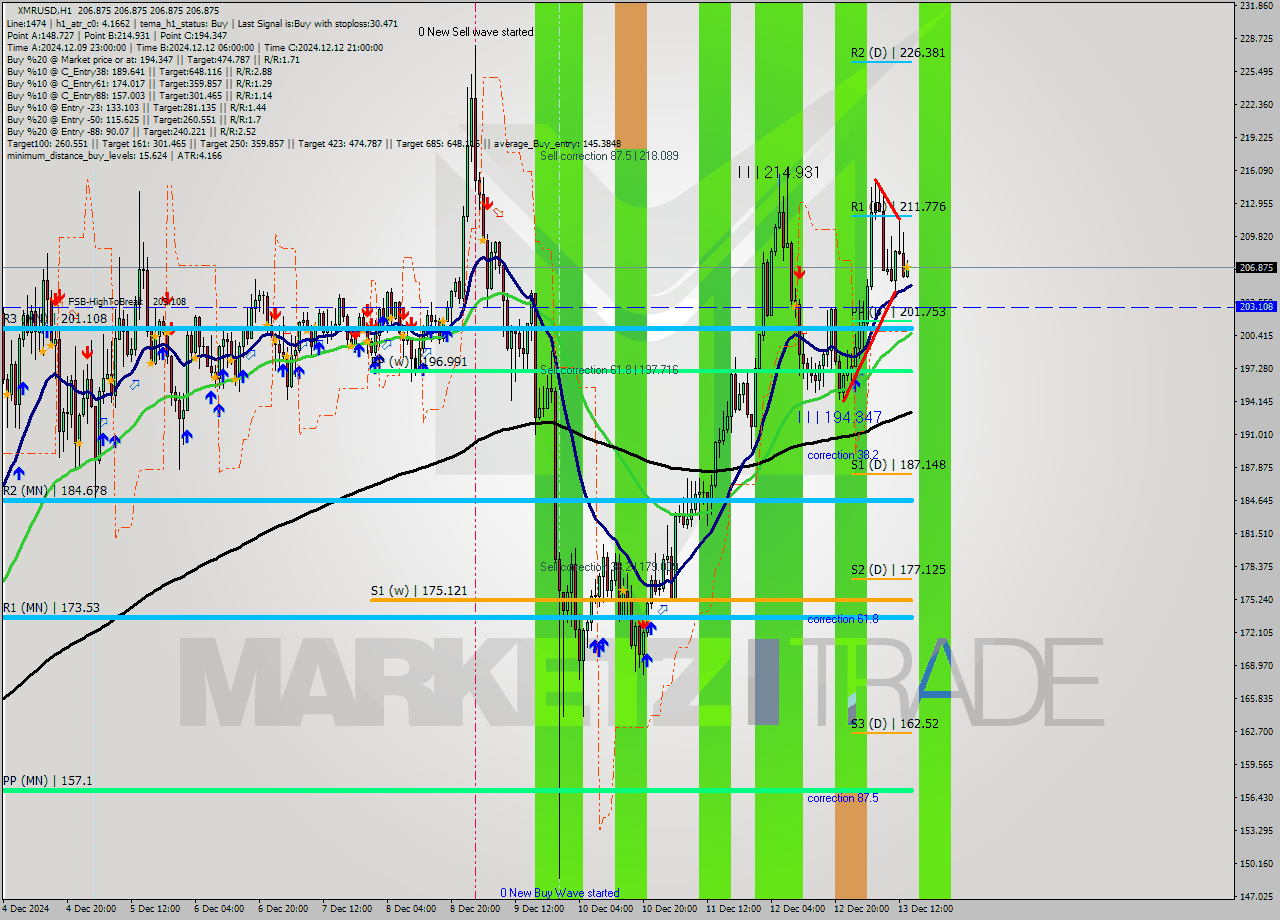
Task: Select the '0 New Buy Wave started' label
Action: pyautogui.click(x=560, y=893)
